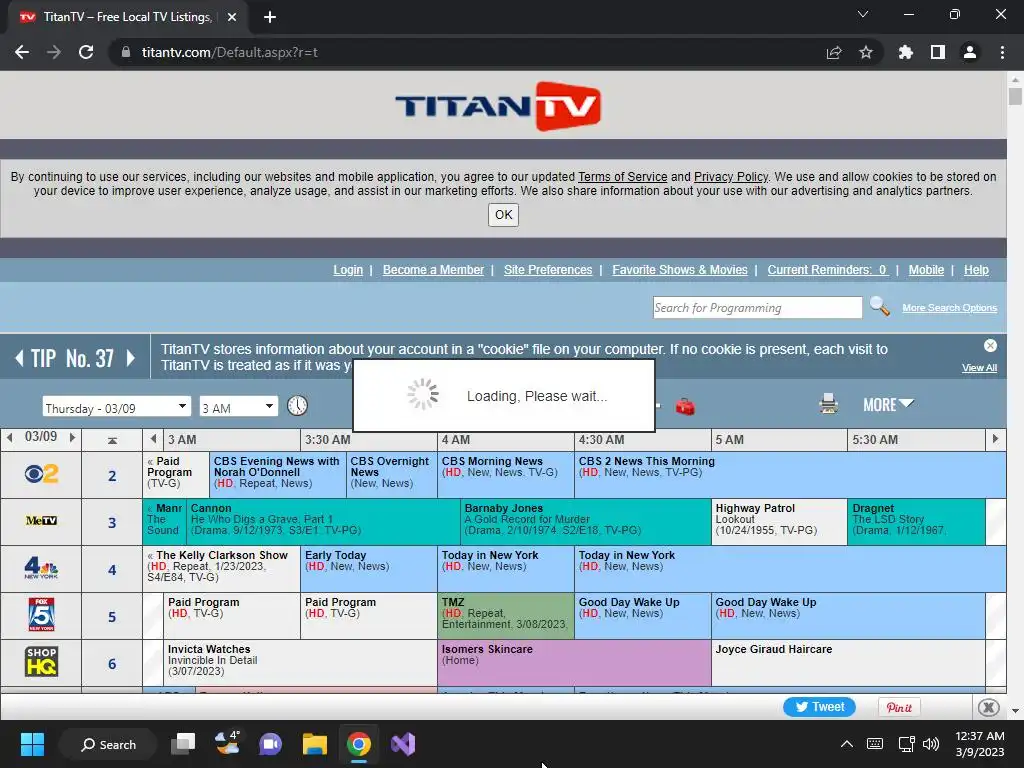Open More Search Options
Screen dimensions: 1024x768
tap(950, 308)
